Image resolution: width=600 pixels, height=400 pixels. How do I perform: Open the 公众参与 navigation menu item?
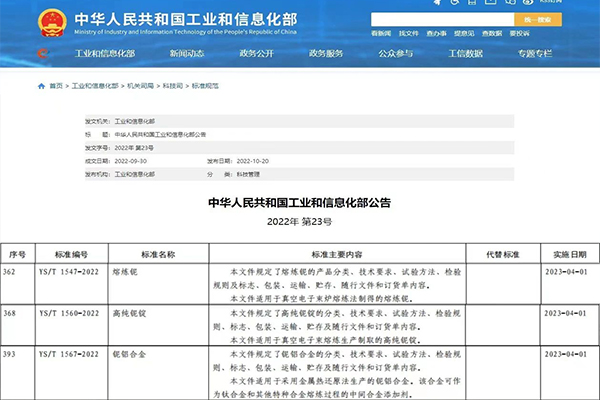[396, 54]
